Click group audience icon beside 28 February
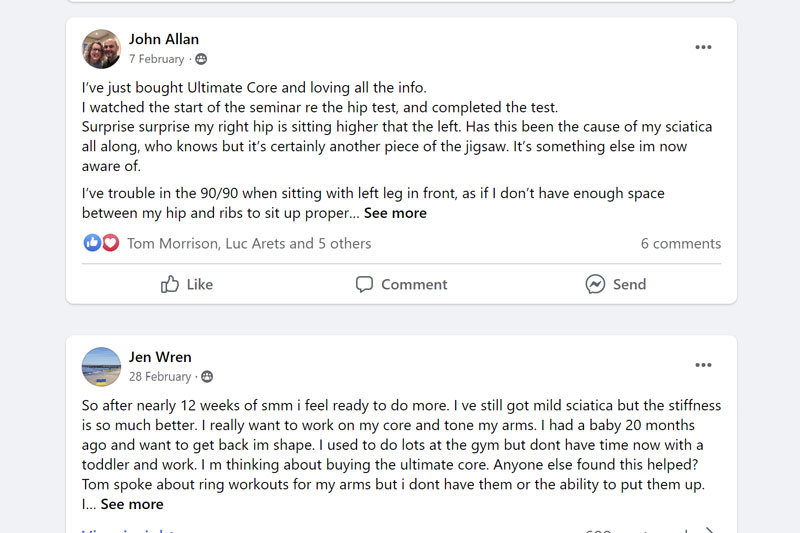The height and width of the screenshot is (533, 800). click(207, 377)
